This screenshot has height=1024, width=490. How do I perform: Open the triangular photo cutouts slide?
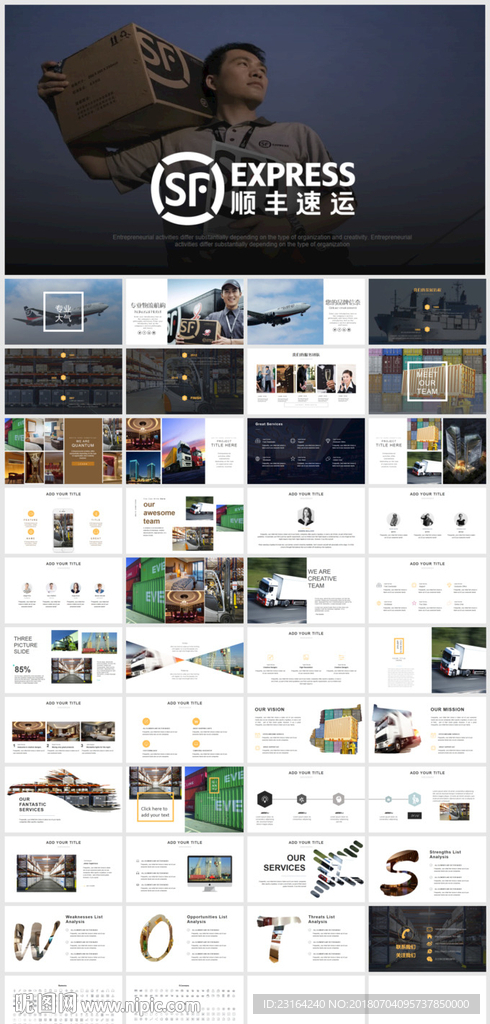click(x=185, y=660)
